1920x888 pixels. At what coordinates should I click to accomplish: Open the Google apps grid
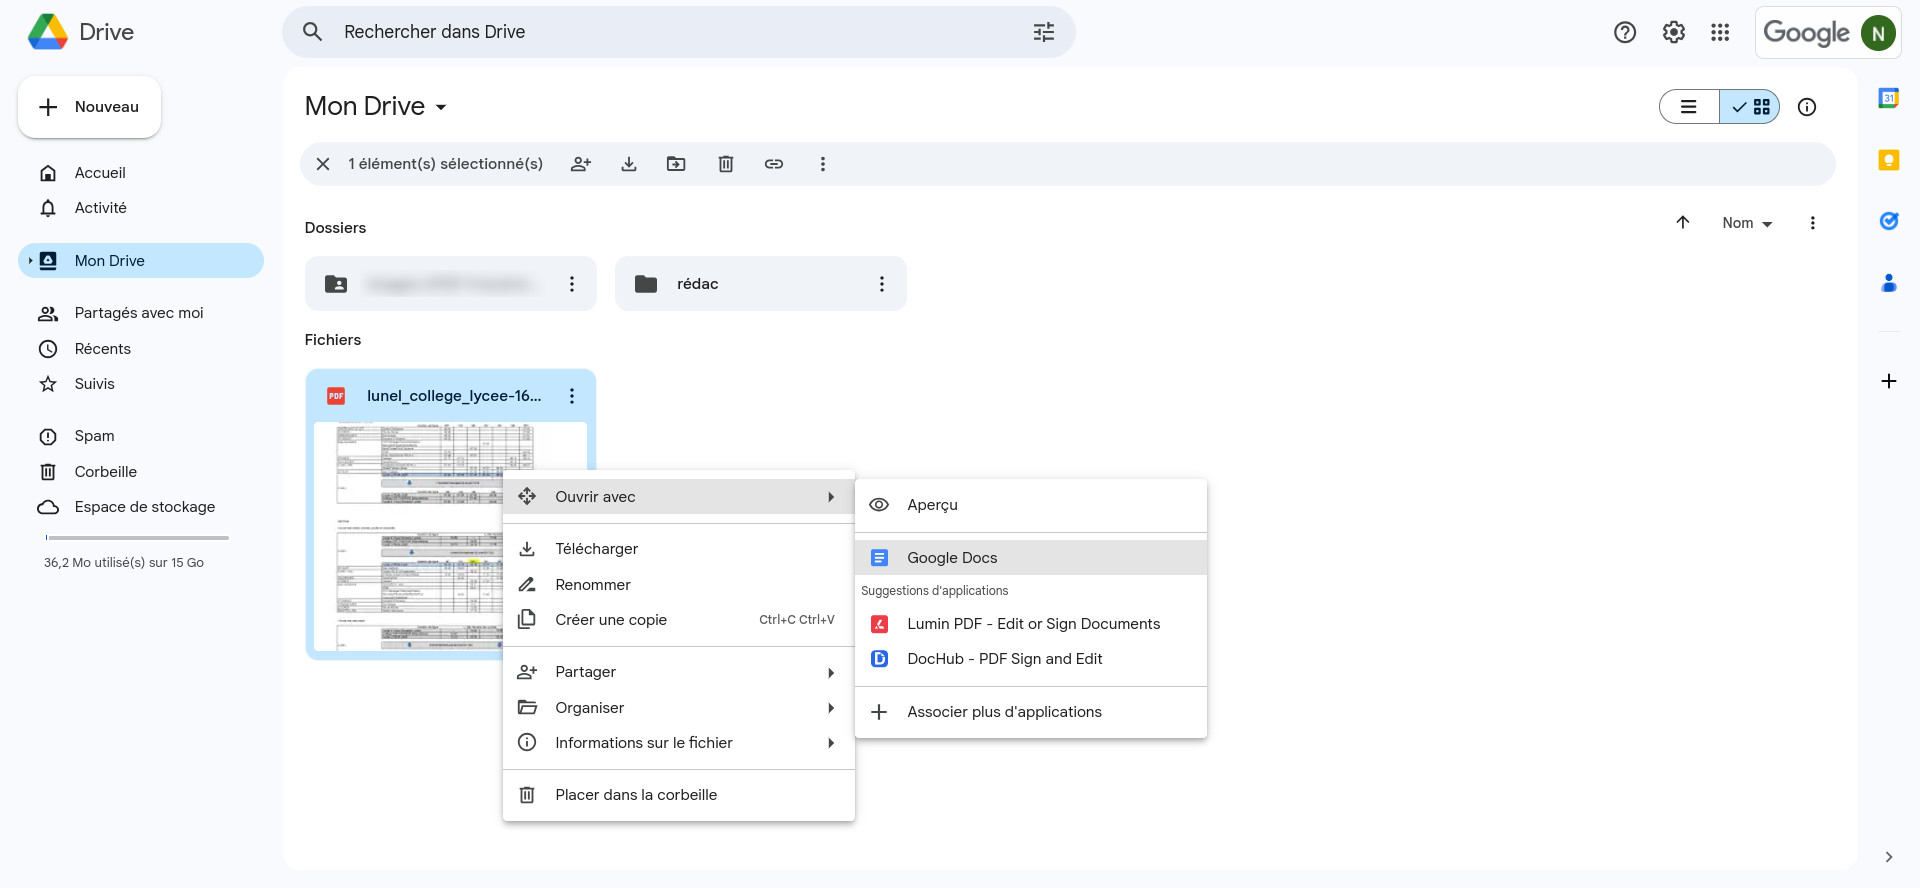pos(1720,32)
